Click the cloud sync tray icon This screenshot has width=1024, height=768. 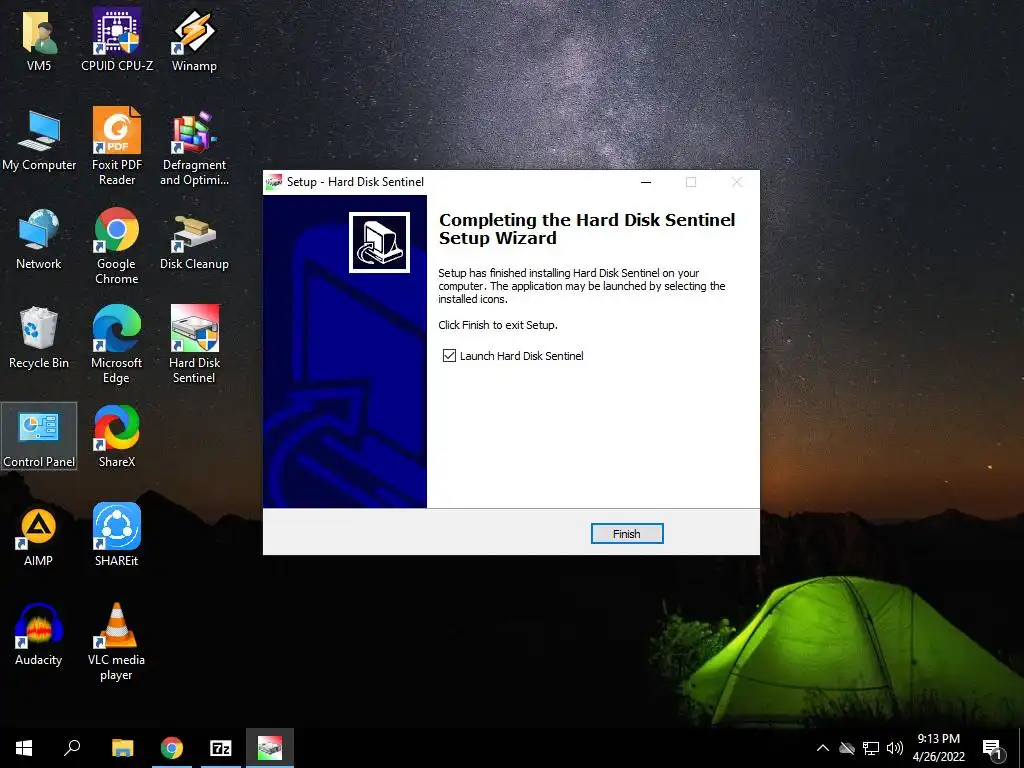point(847,748)
